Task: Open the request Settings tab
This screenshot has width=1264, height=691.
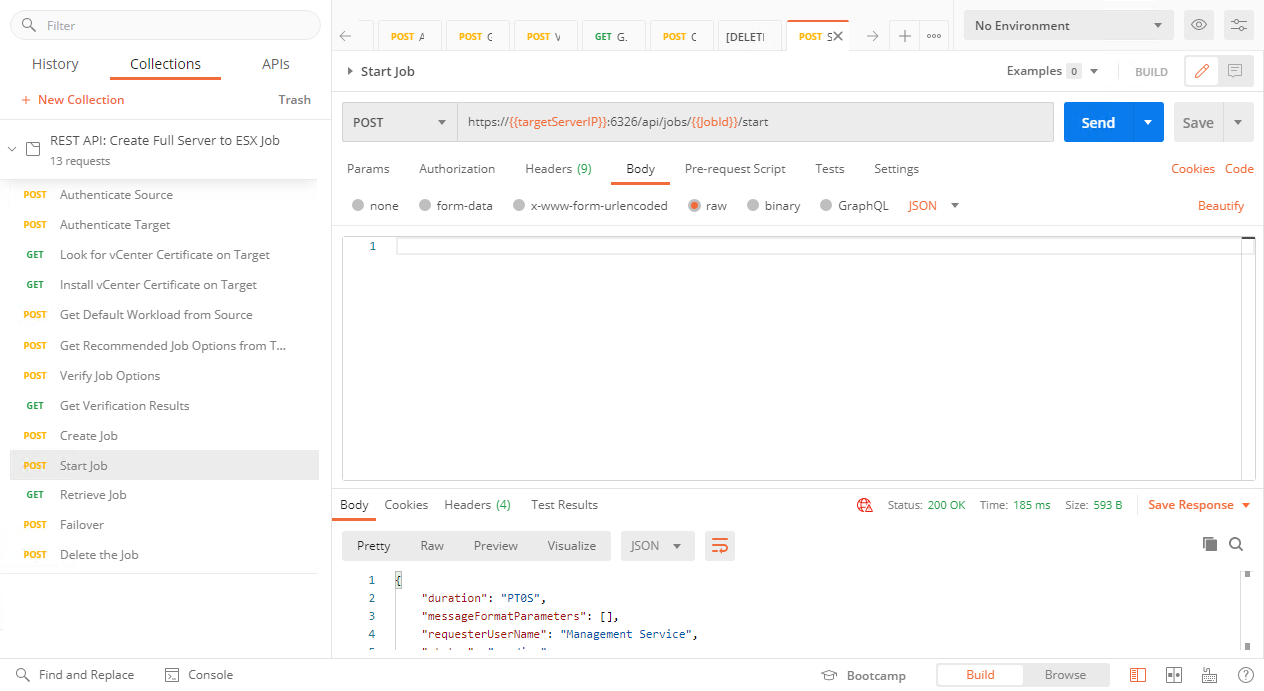Action: 896,169
